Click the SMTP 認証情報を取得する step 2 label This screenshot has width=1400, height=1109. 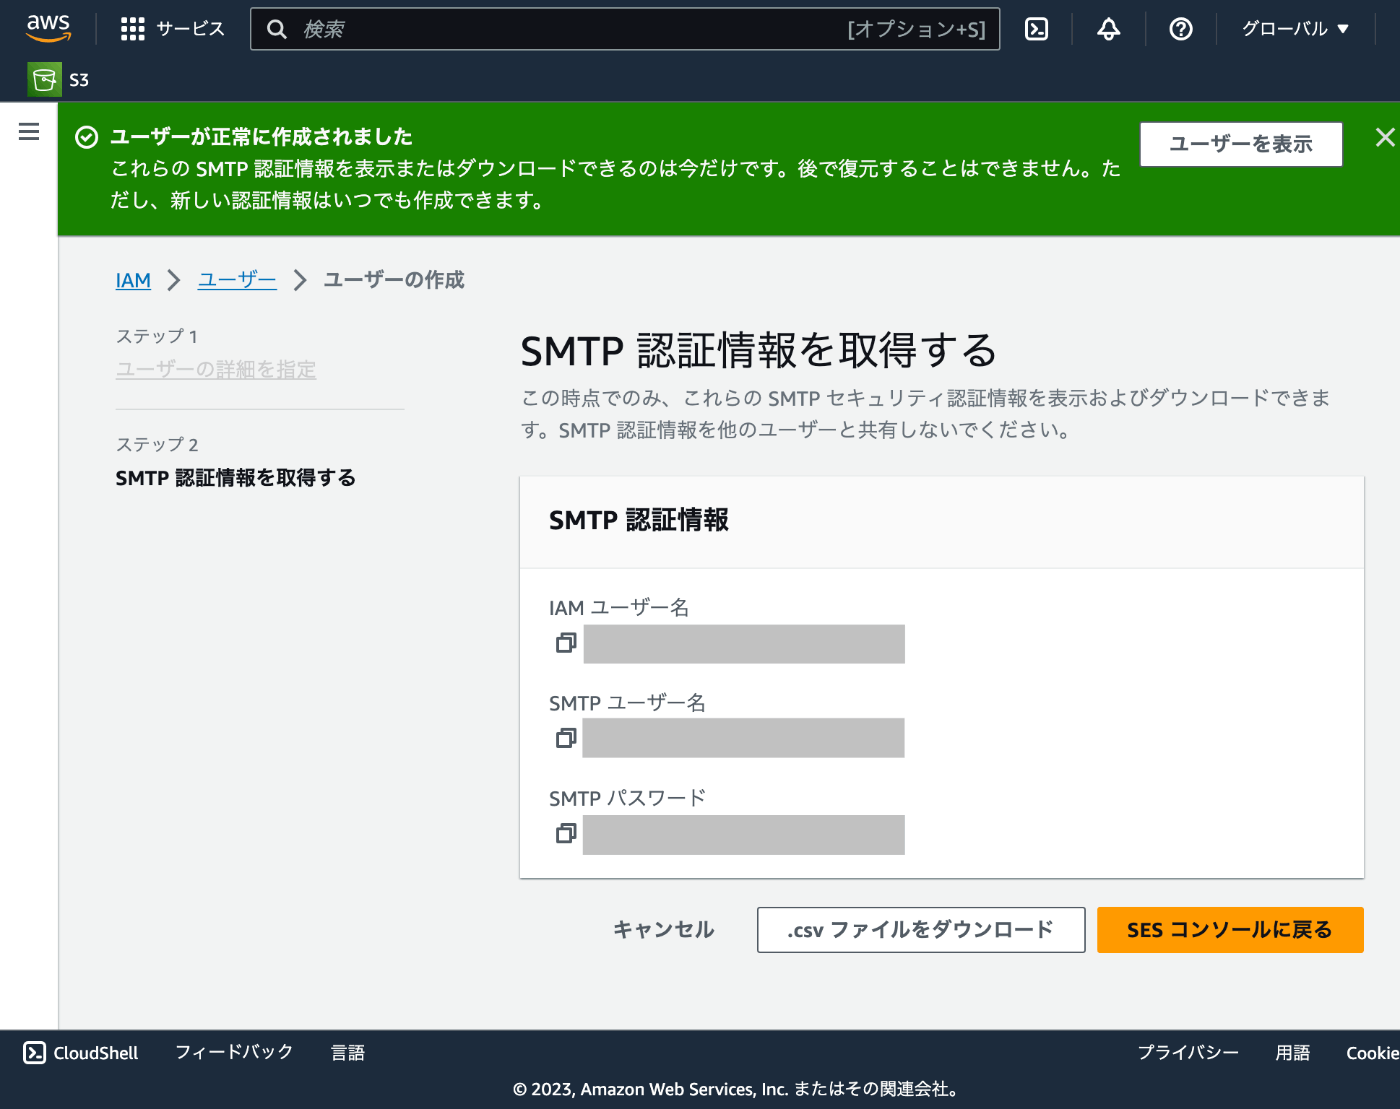pos(236,478)
